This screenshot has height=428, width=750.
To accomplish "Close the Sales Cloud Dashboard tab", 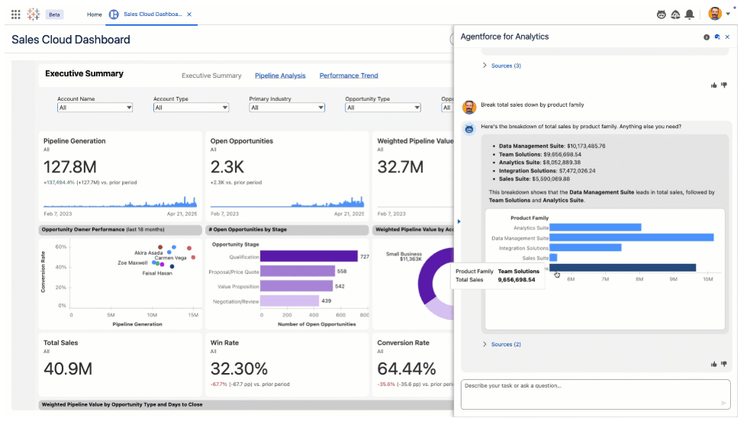I will point(189,15).
